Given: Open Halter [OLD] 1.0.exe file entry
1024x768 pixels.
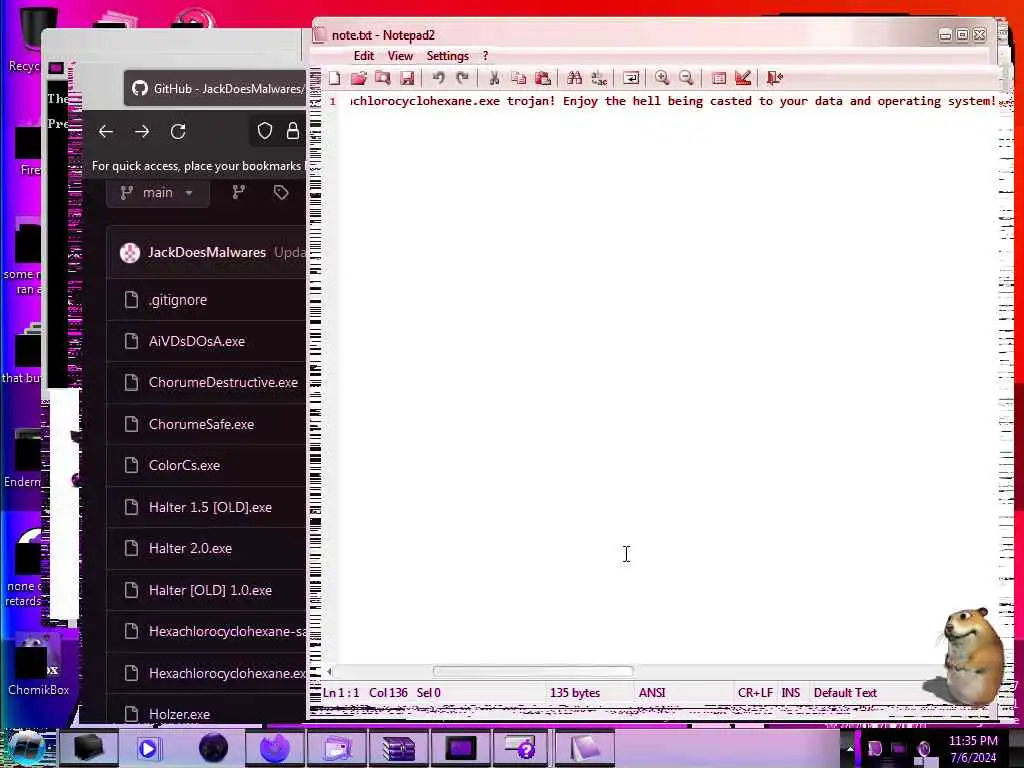Looking at the screenshot, I should point(210,590).
